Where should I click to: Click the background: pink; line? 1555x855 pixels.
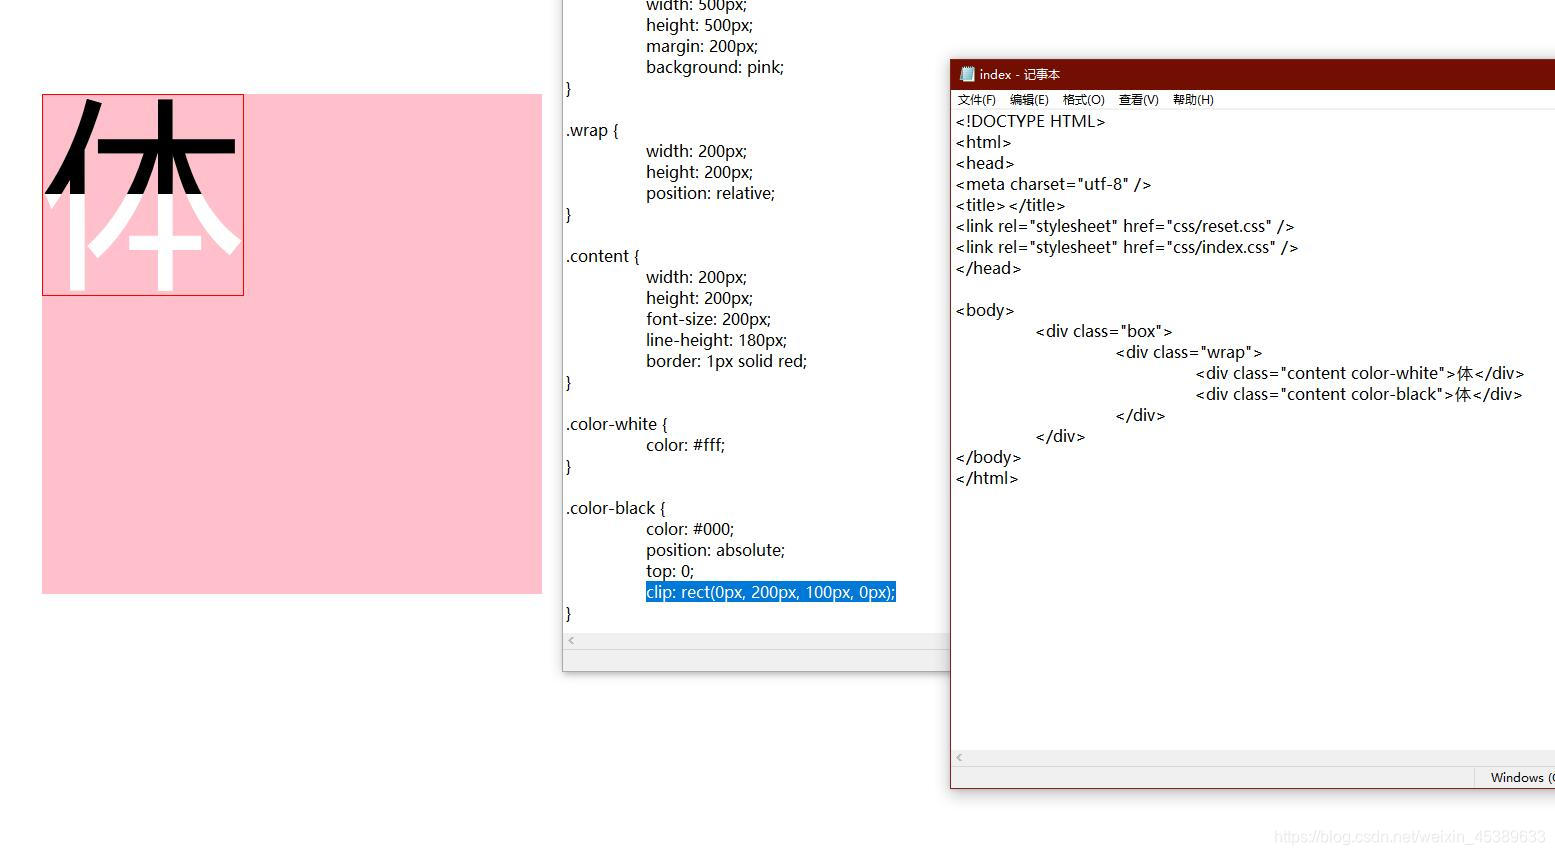(715, 67)
